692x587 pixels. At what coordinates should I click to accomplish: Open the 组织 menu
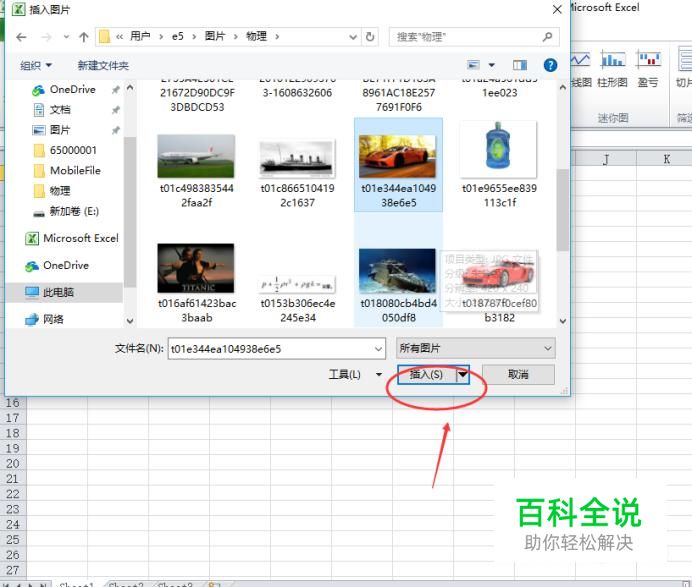[36, 66]
